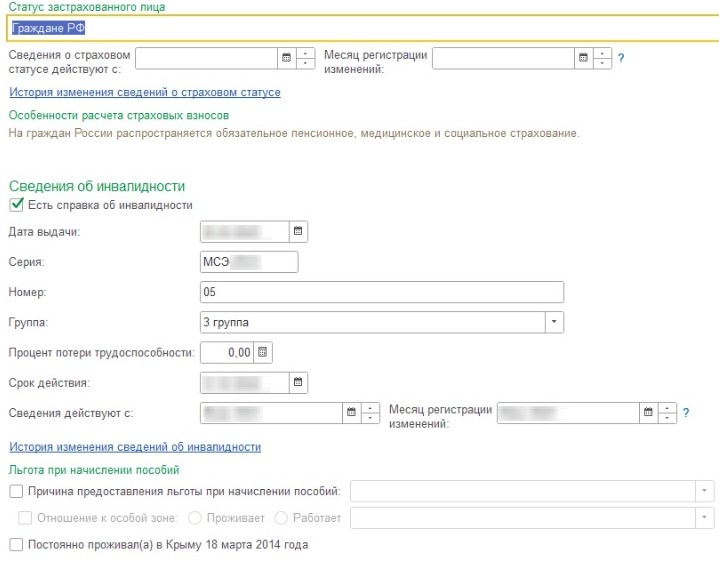
Task: Open calendar for insurance status effective date
Action: (287, 58)
